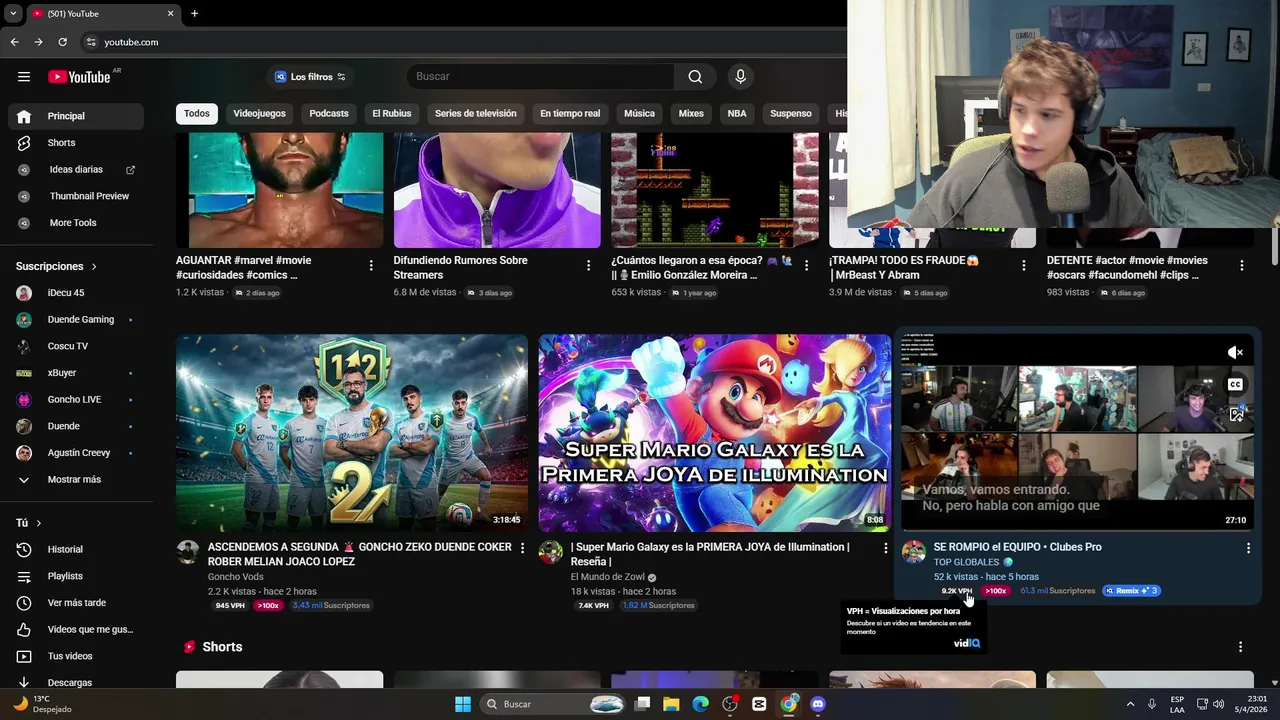The width and height of the screenshot is (1280, 720).
Task: Open the Duende Gaming subscription
Action: pos(76,320)
